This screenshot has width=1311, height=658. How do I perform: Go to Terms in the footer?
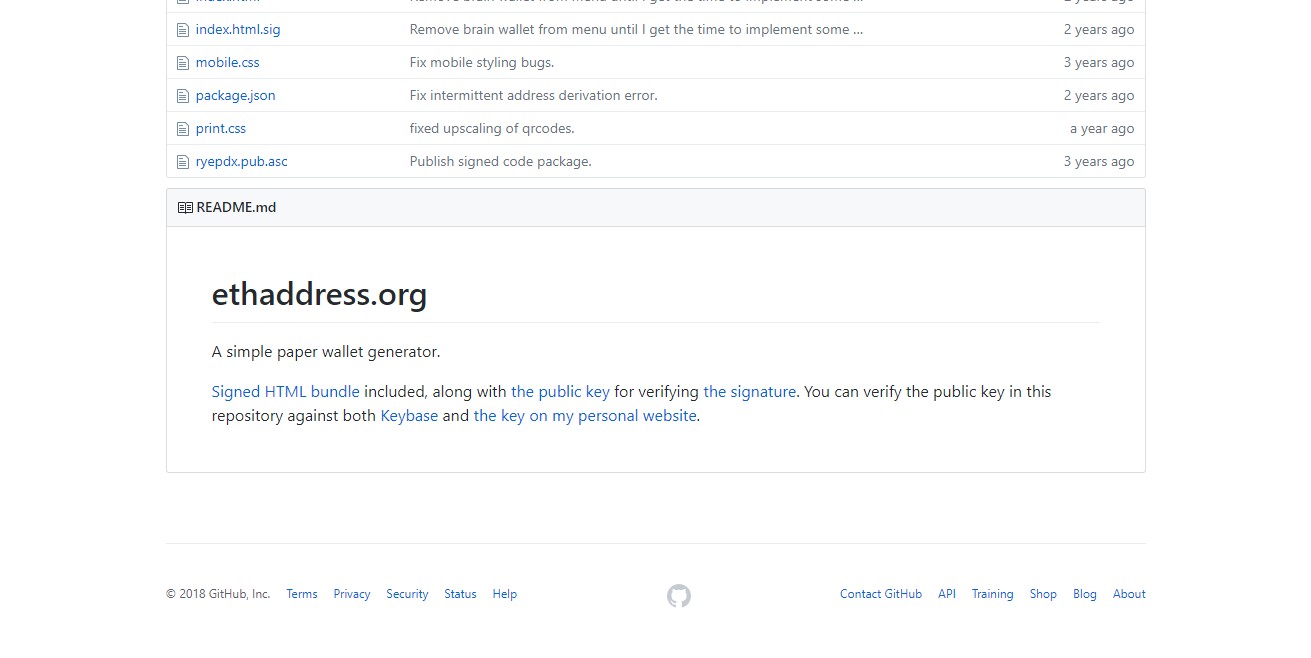coord(301,594)
